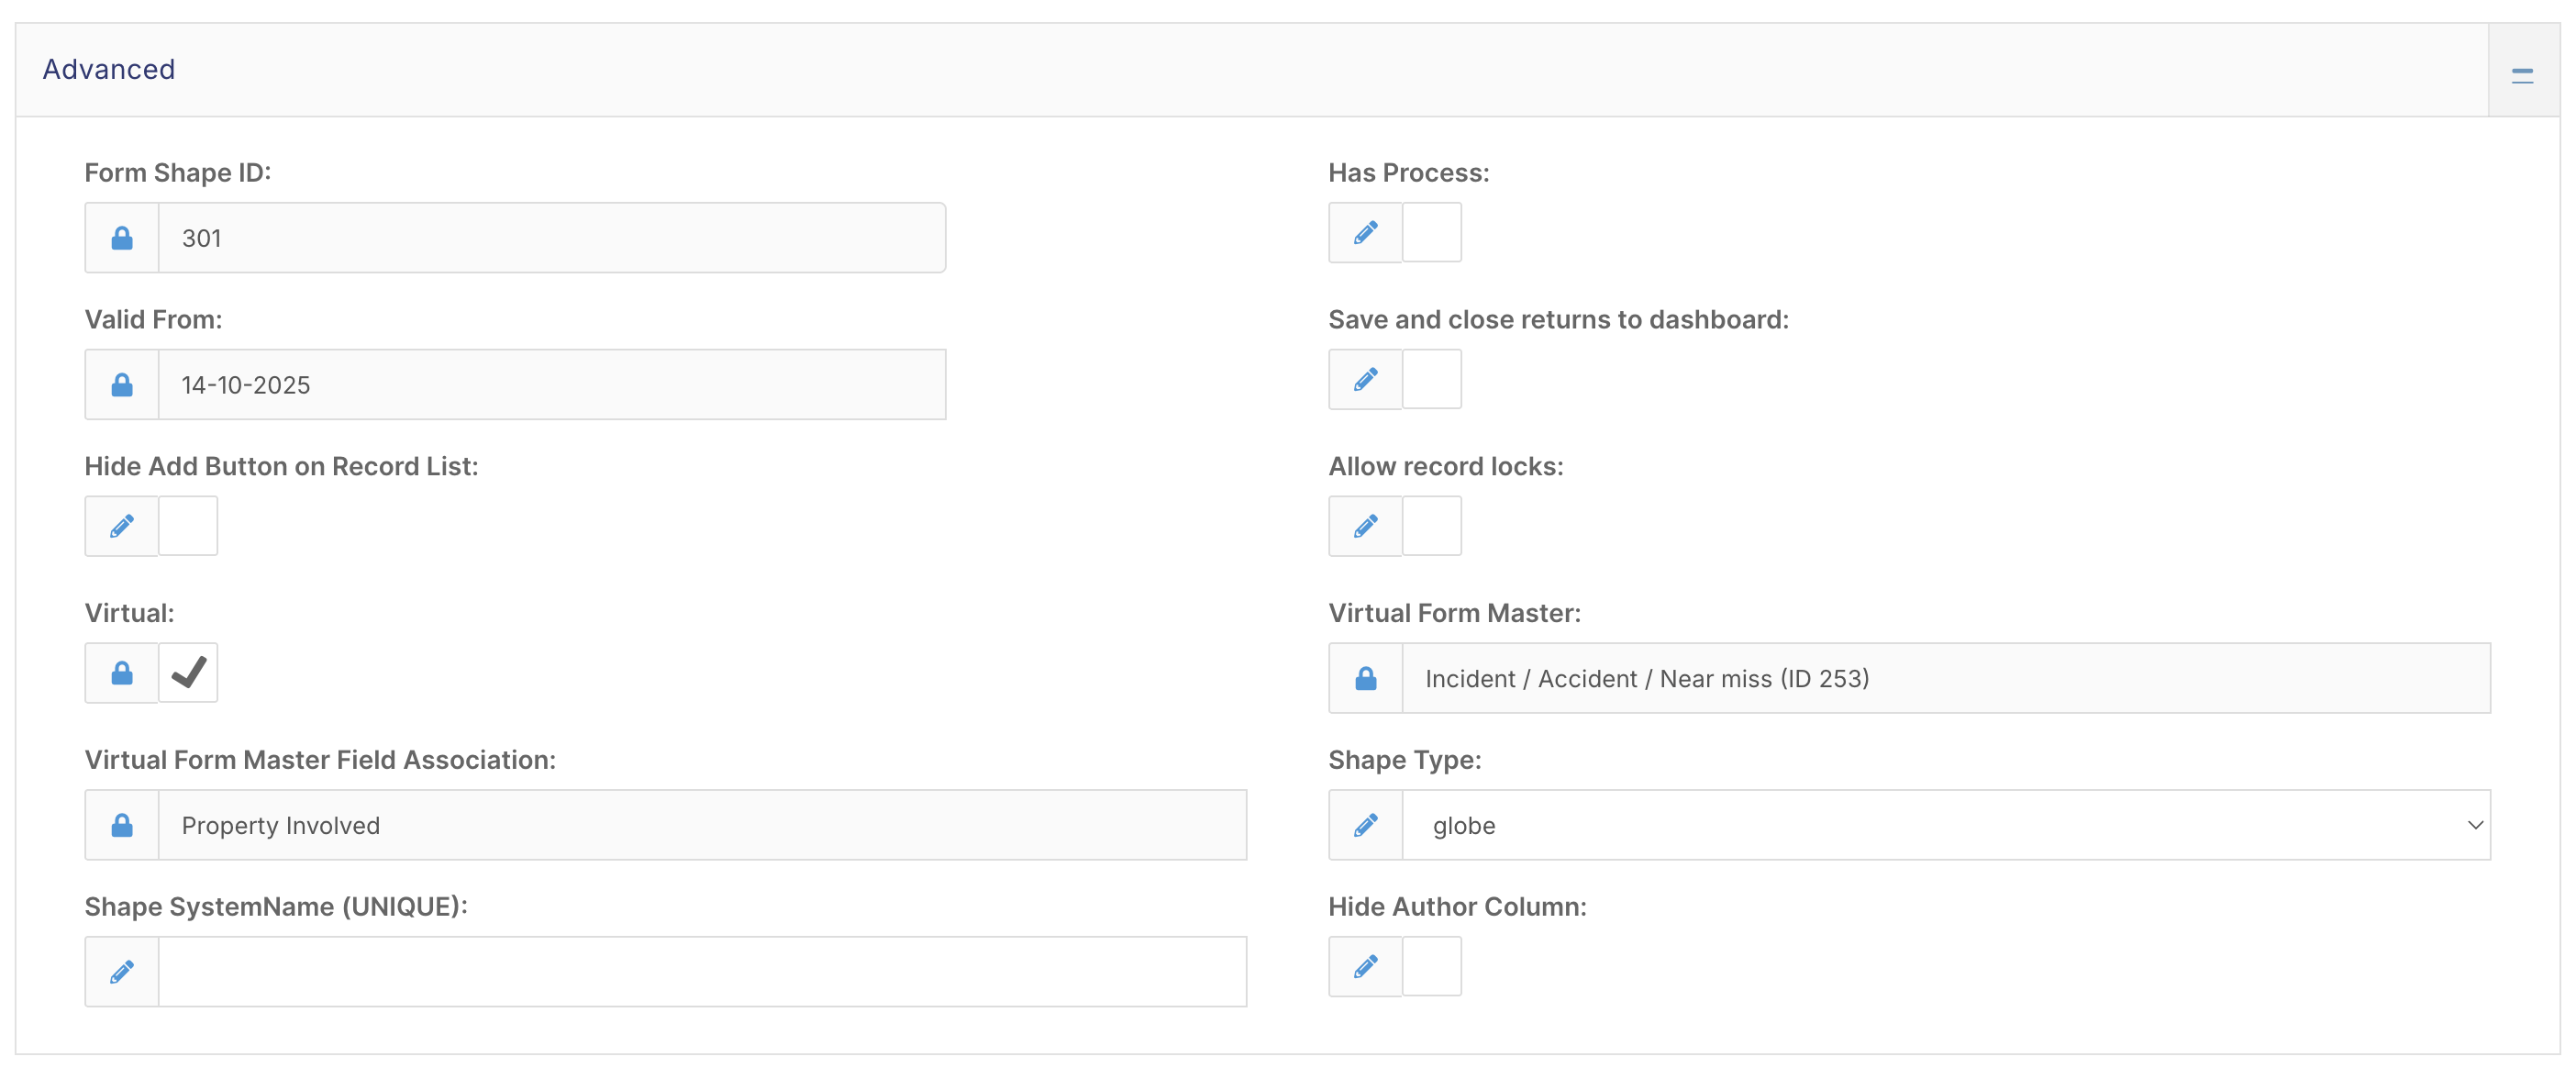Viewport: 2576px width, 1079px height.
Task: Toggle the checked Virtual checkbox
Action: pos(188,673)
